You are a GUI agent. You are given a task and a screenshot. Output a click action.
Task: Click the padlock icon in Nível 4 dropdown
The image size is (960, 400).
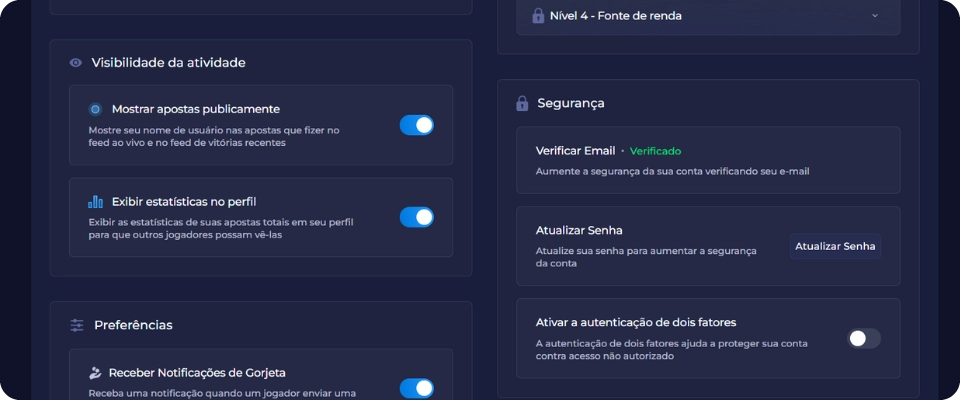coord(538,16)
